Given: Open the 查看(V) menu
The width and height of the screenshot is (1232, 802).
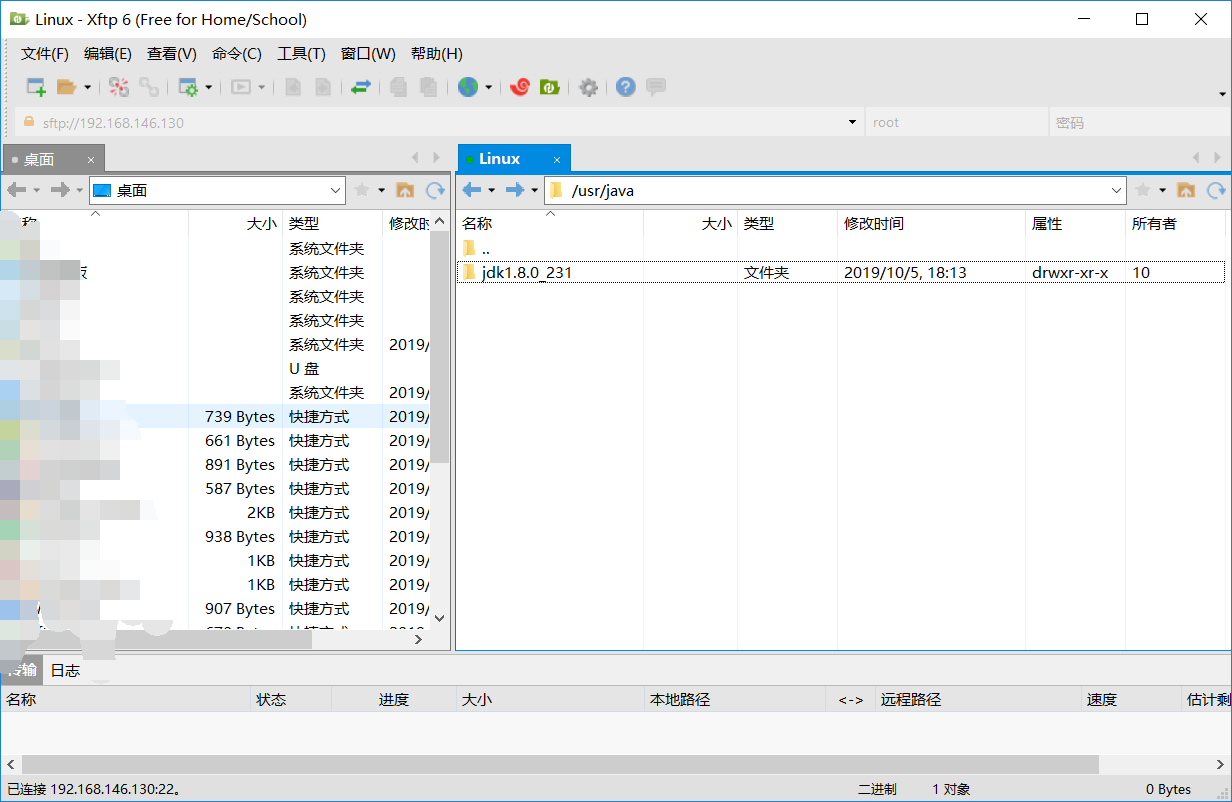Looking at the screenshot, I should [172, 54].
